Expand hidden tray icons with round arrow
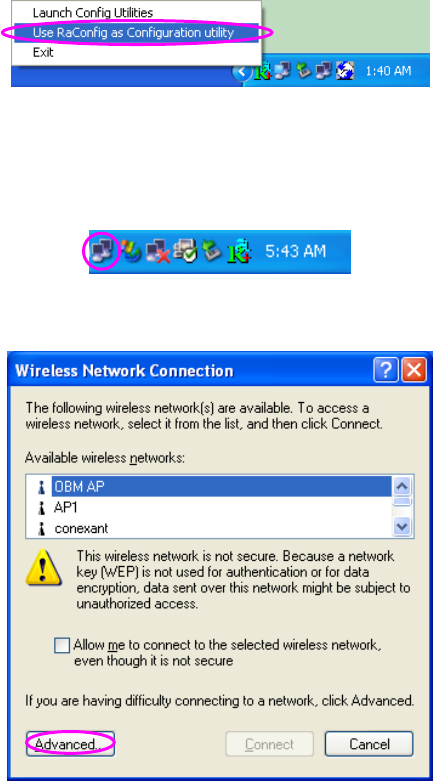433x781 pixels. click(x=242, y=72)
